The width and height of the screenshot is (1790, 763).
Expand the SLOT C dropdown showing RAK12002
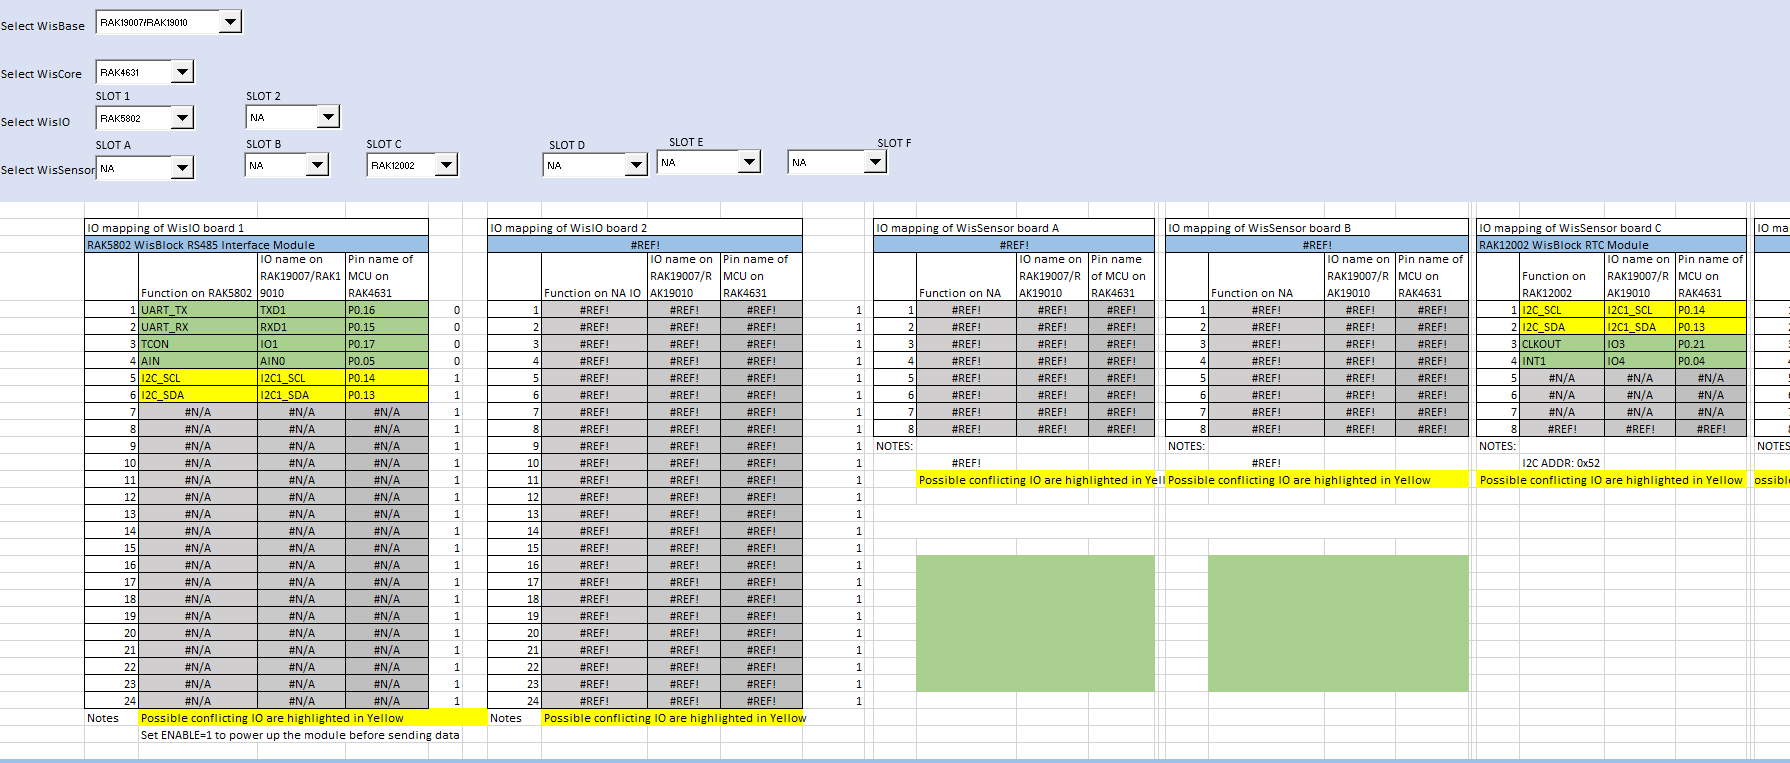[446, 164]
